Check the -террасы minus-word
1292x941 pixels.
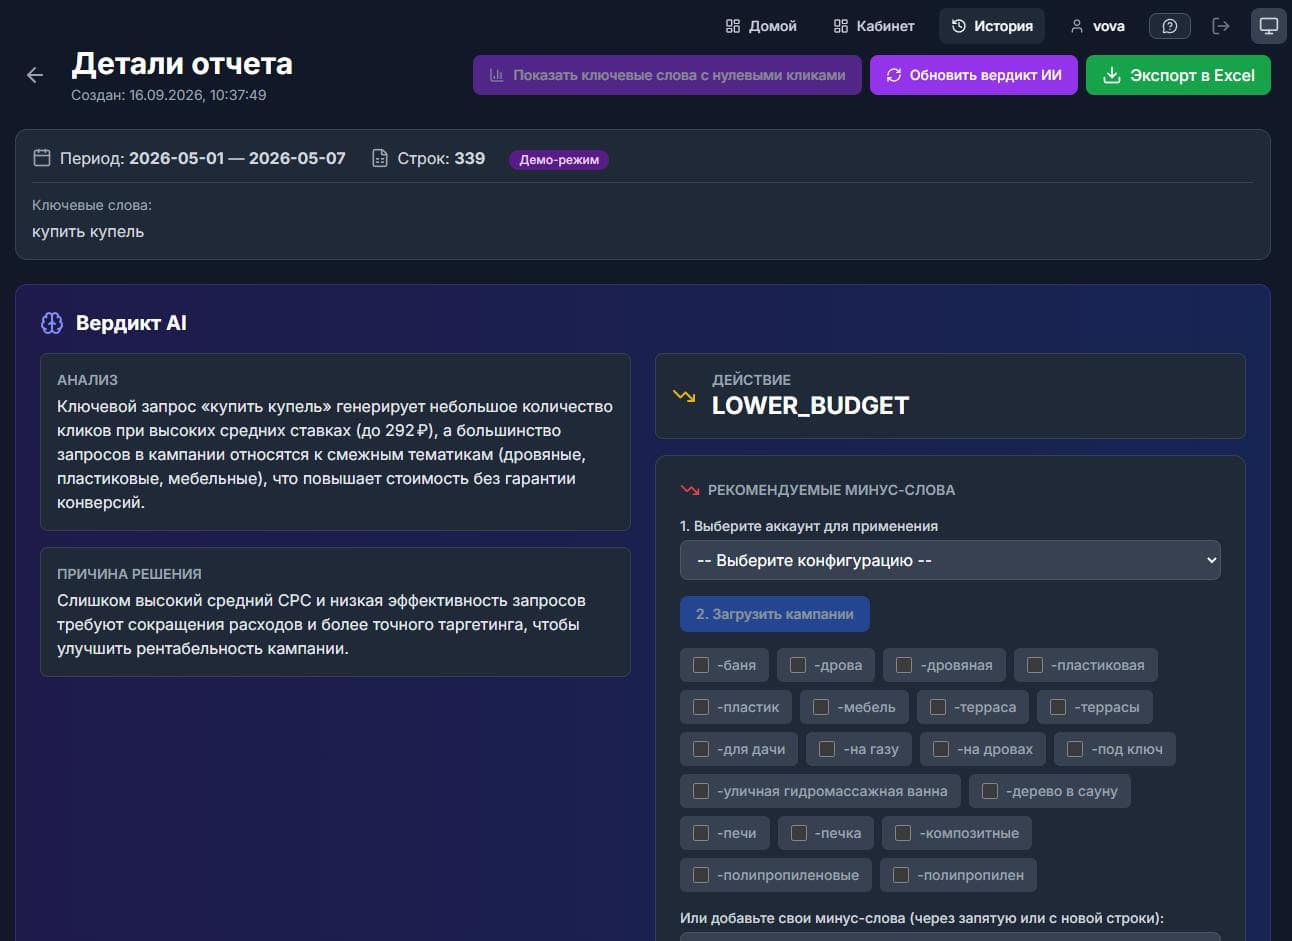tap(1058, 707)
